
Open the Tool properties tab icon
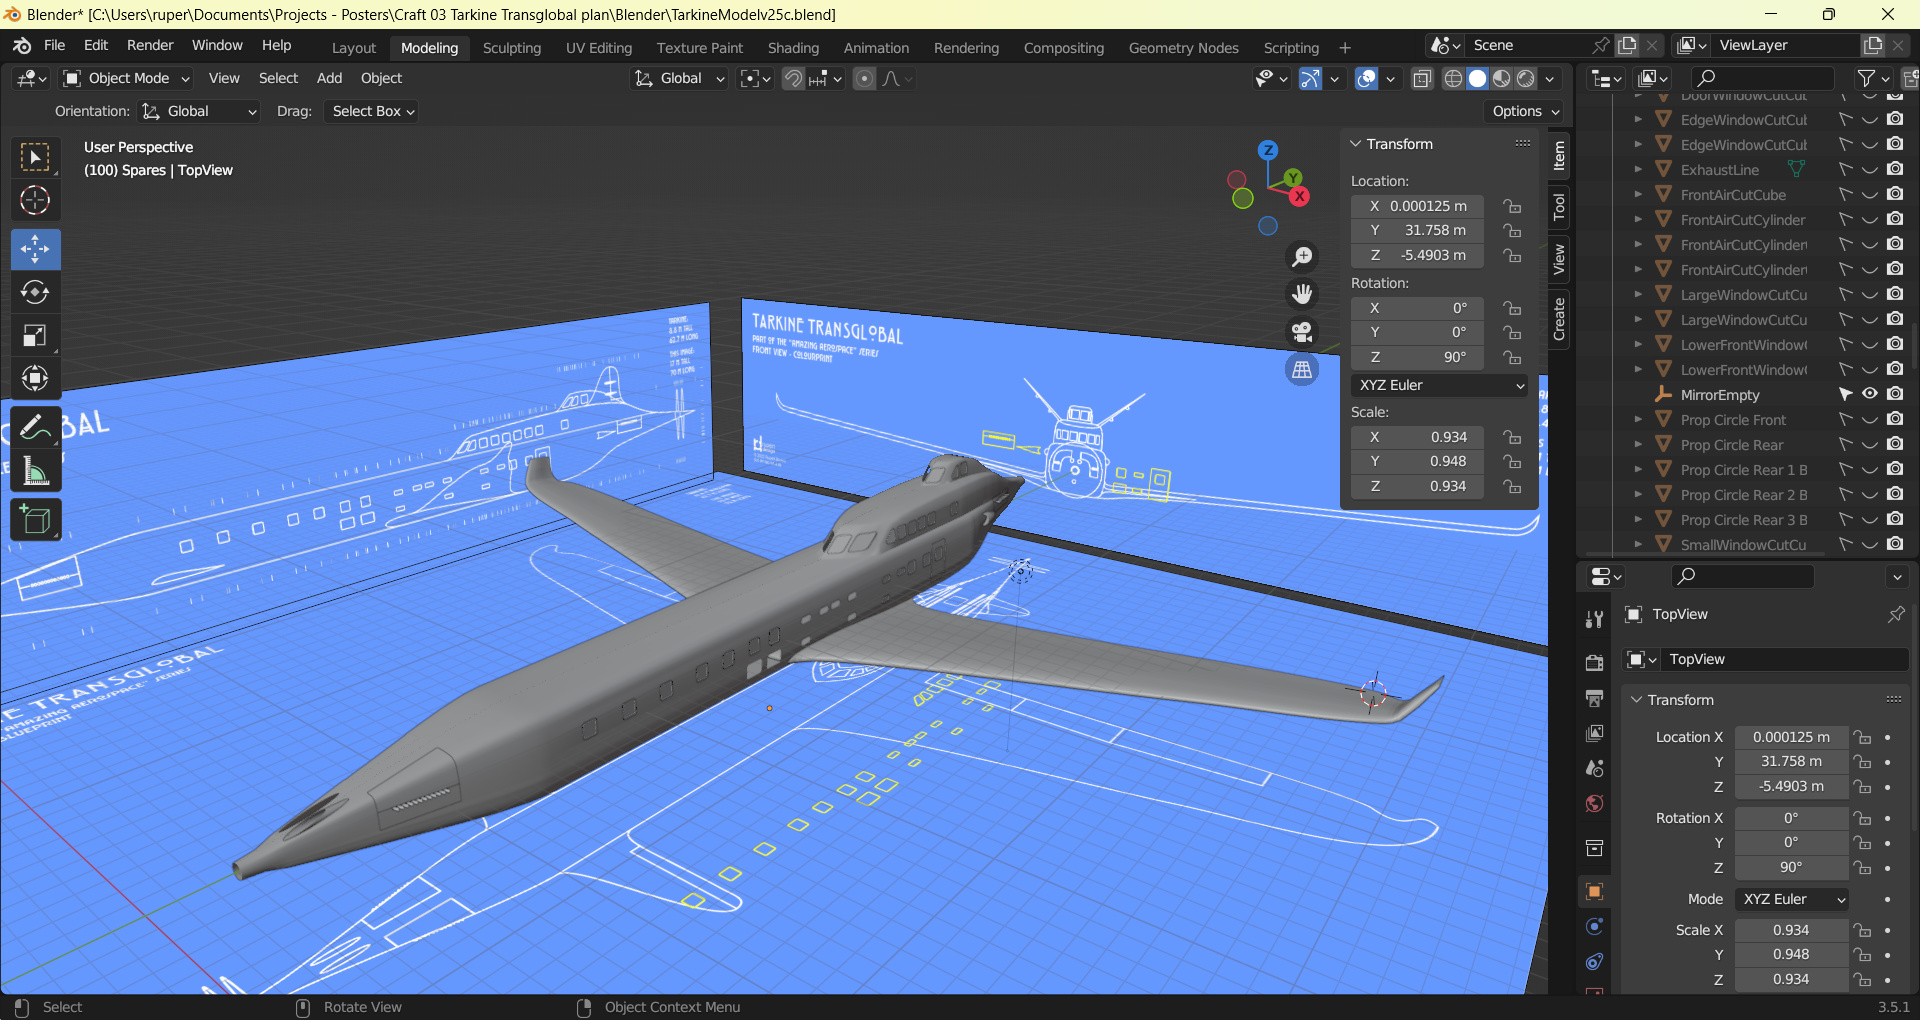(1595, 619)
